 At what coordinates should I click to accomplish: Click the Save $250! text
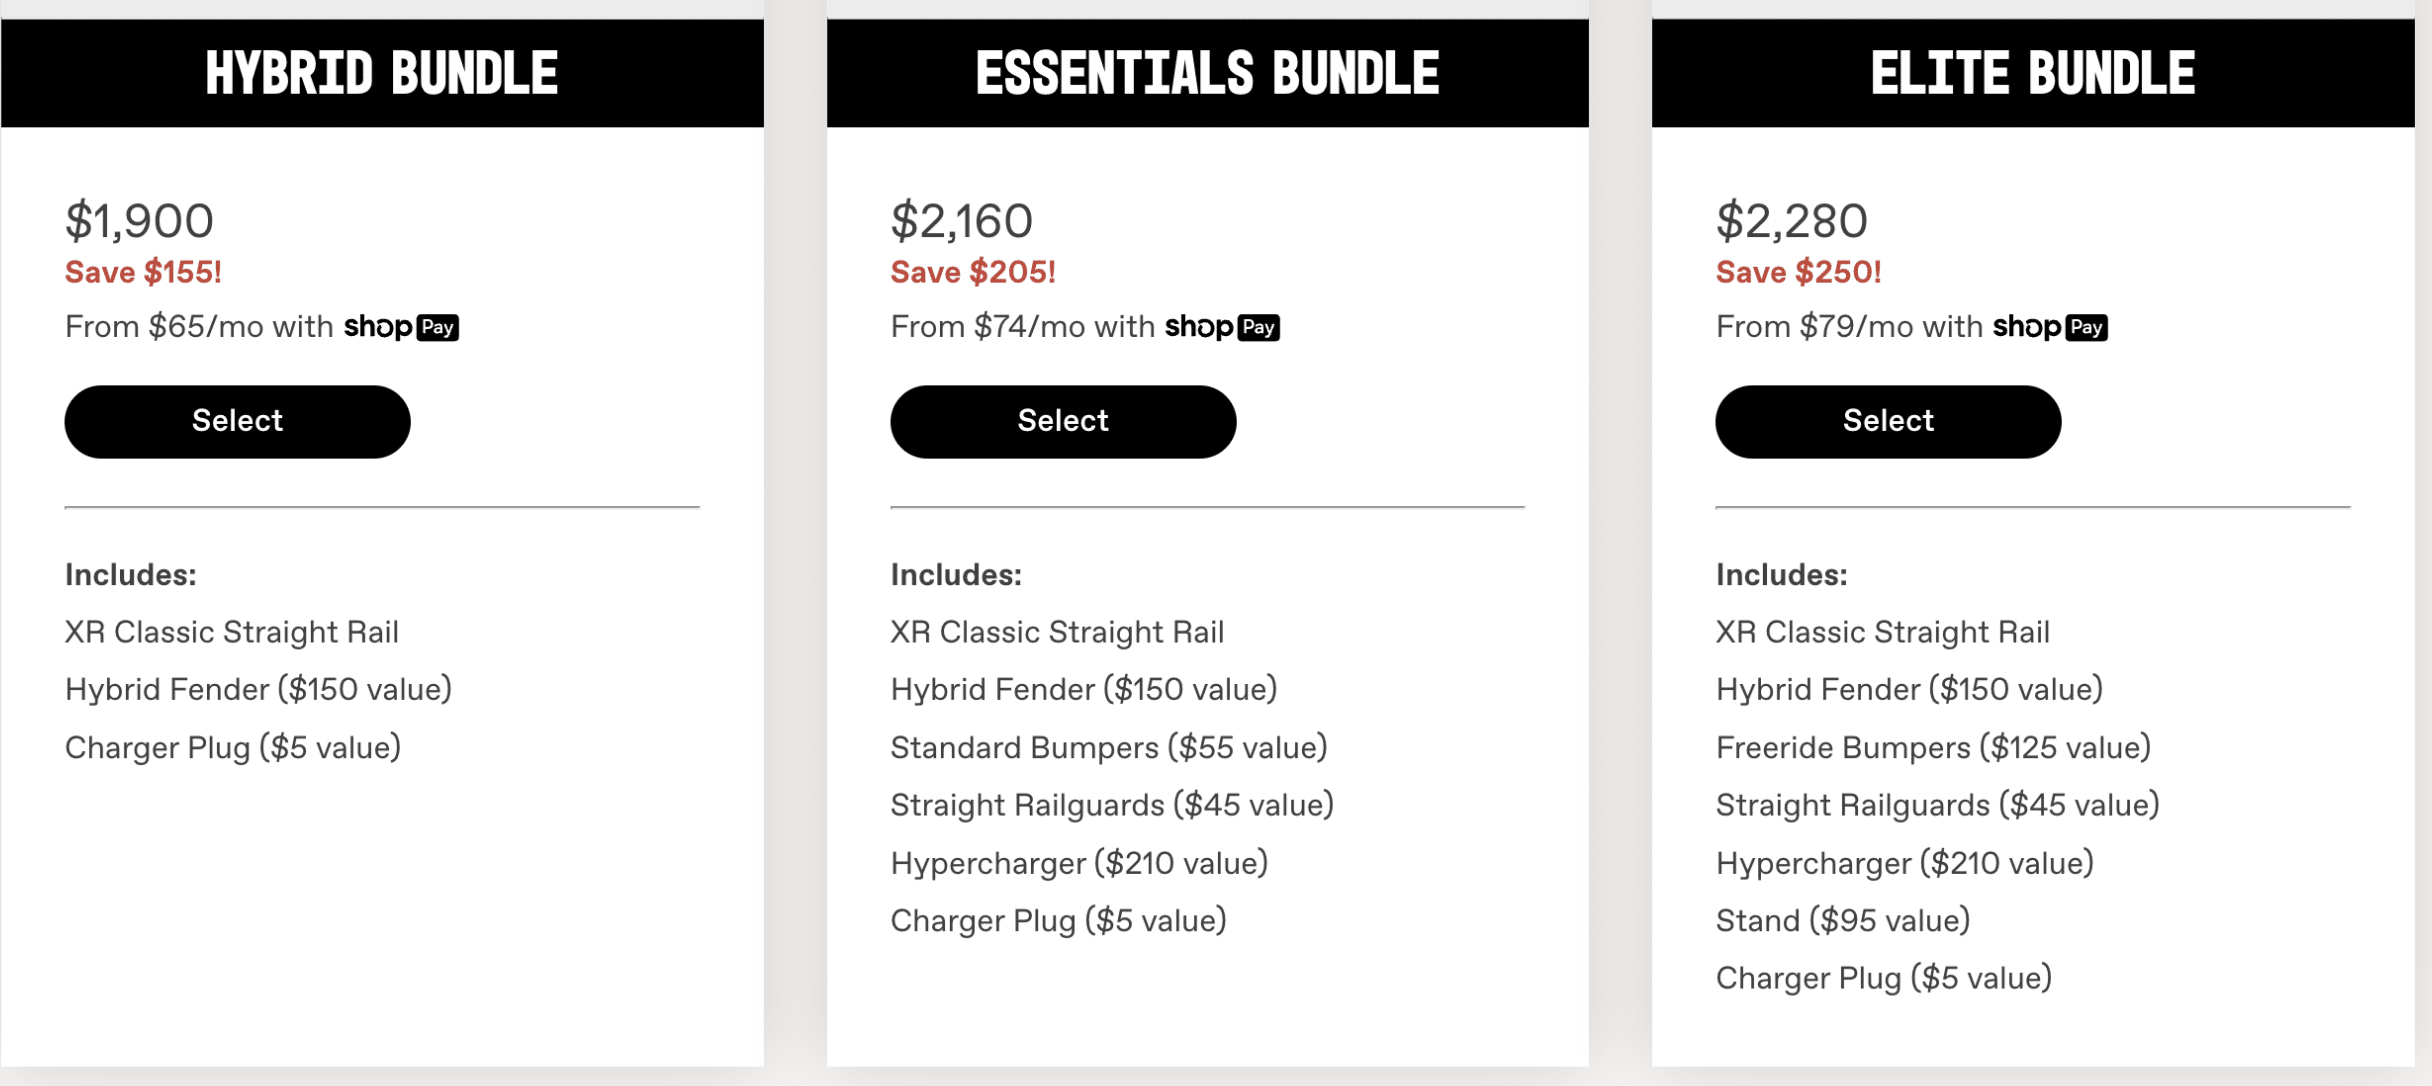tap(1798, 272)
